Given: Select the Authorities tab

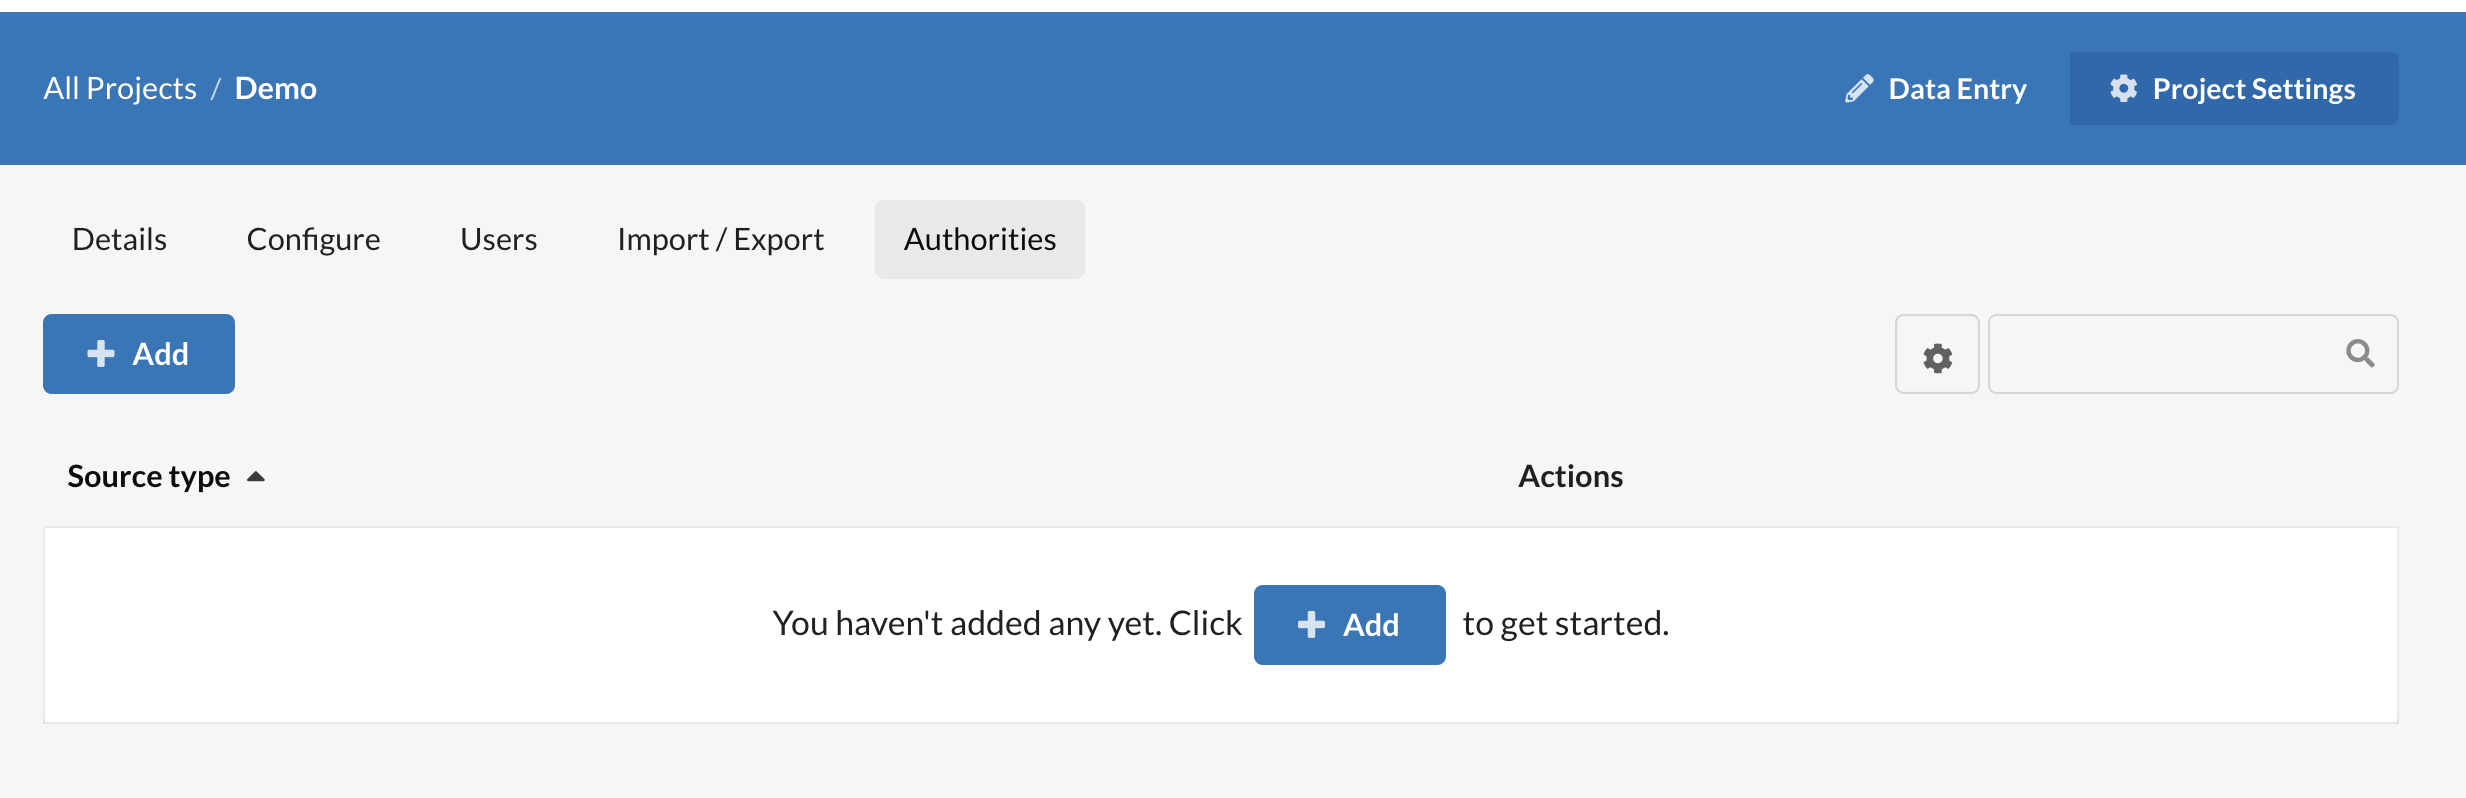Looking at the screenshot, I should (980, 239).
